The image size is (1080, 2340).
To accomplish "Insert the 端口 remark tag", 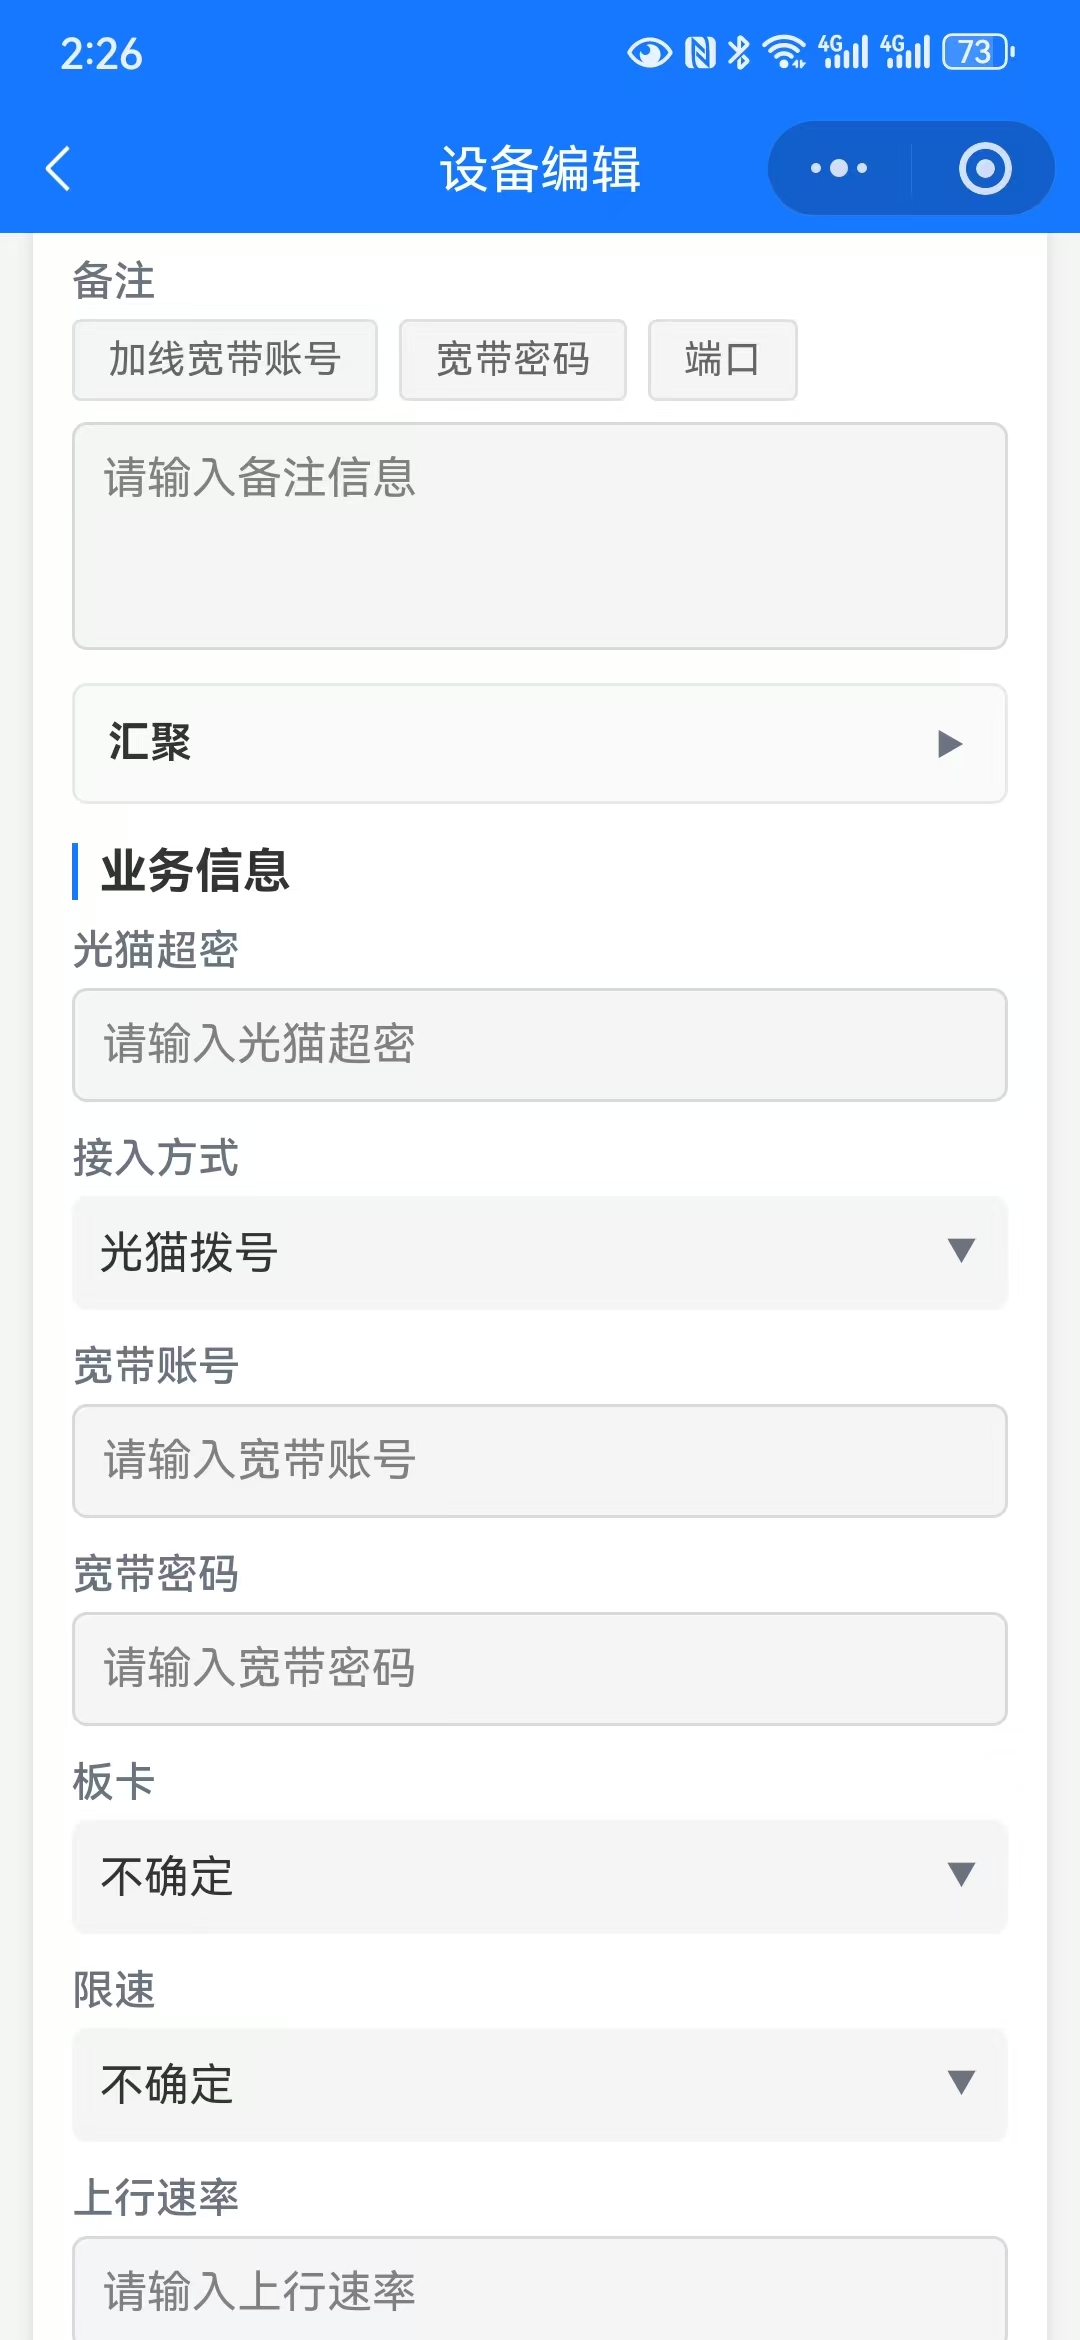I will click(722, 360).
